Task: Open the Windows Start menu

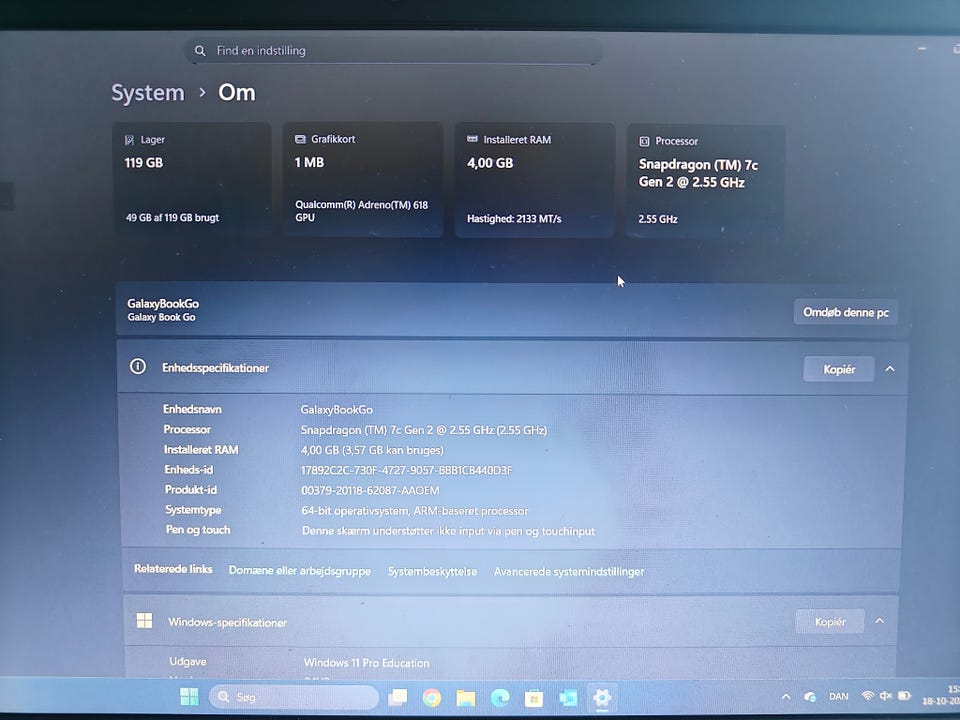Action: pos(189,697)
